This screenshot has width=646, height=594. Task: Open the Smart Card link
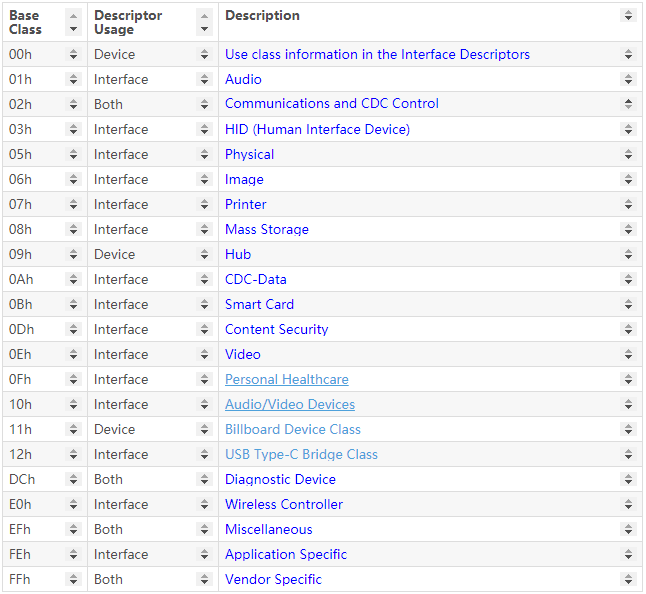pyautogui.click(x=259, y=304)
